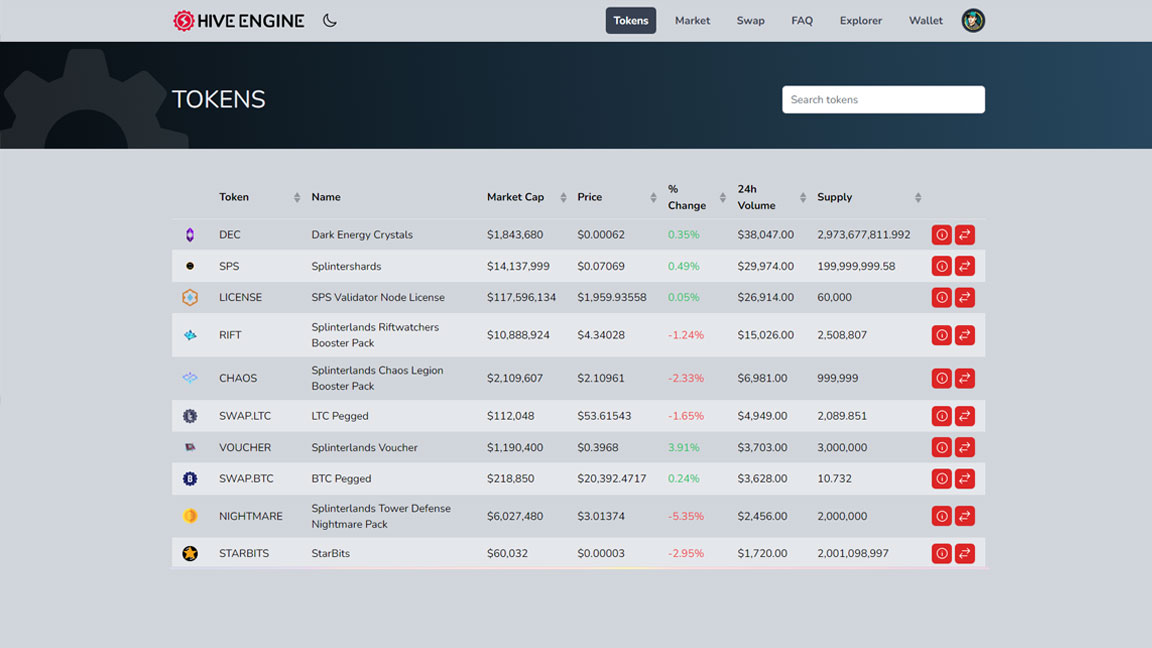Image resolution: width=1152 pixels, height=648 pixels.
Task: Open the Tokens tab
Action: (630, 21)
